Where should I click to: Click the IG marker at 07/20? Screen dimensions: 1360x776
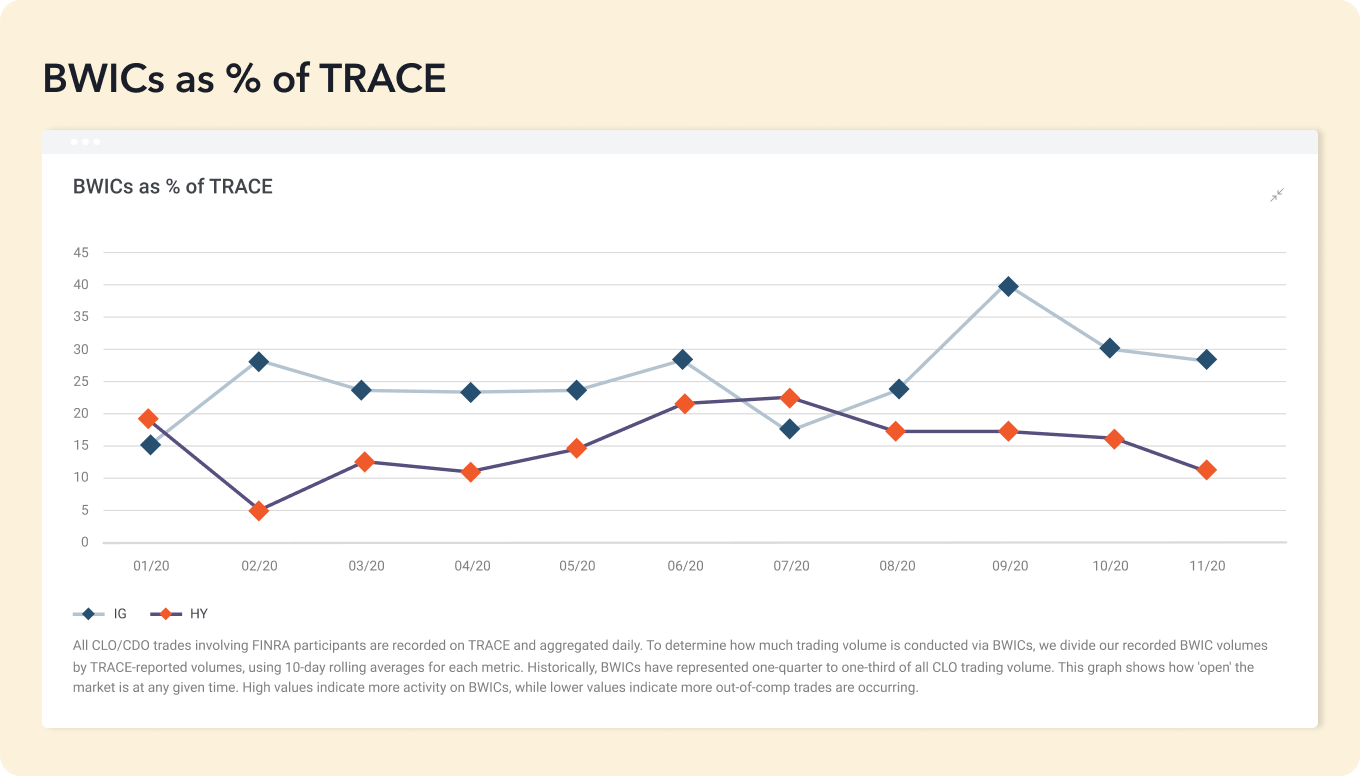click(x=790, y=429)
